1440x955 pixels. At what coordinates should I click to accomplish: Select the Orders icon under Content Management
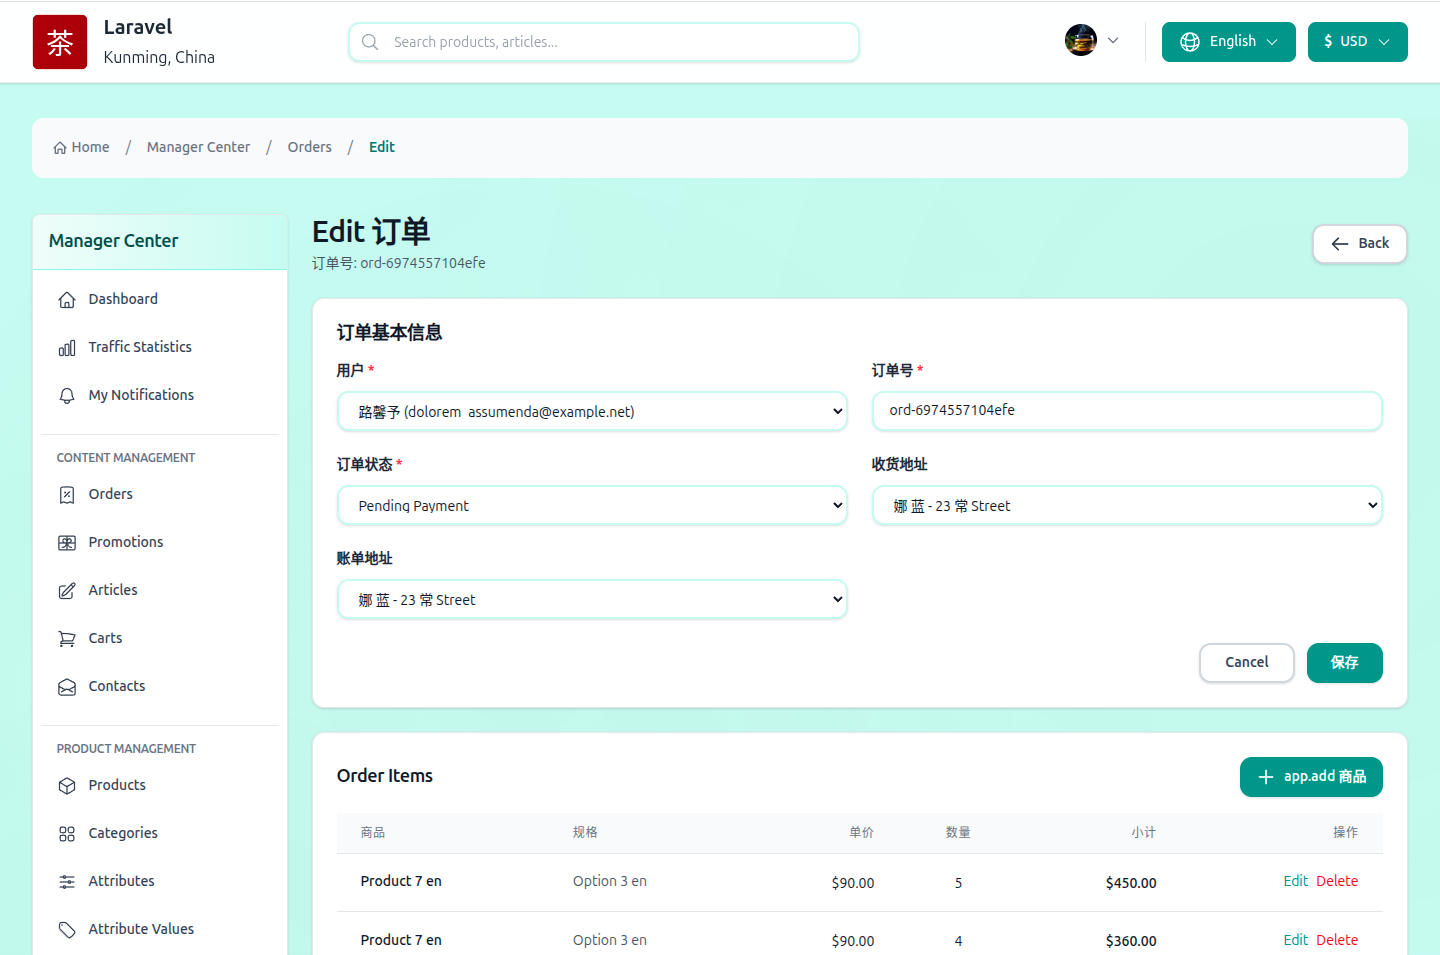[x=66, y=493]
